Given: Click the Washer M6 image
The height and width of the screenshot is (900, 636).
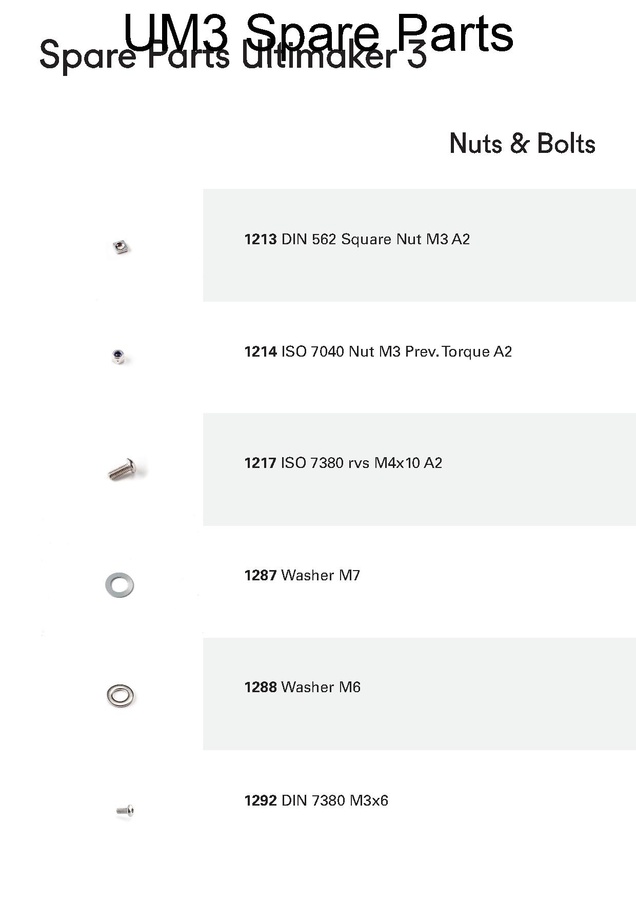Looking at the screenshot, I should coord(121,696).
